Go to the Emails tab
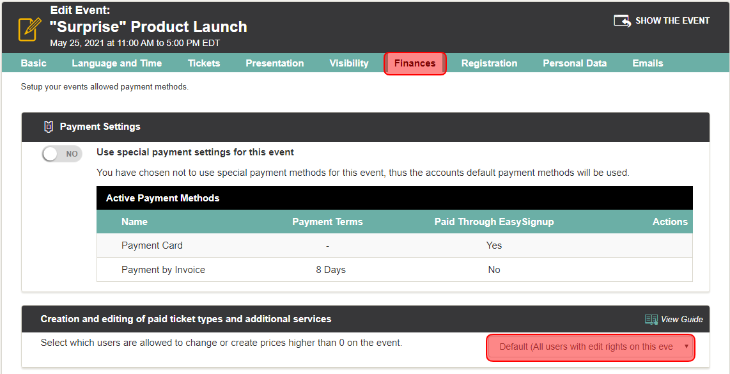This screenshot has height=374, width=730. pyautogui.click(x=648, y=63)
